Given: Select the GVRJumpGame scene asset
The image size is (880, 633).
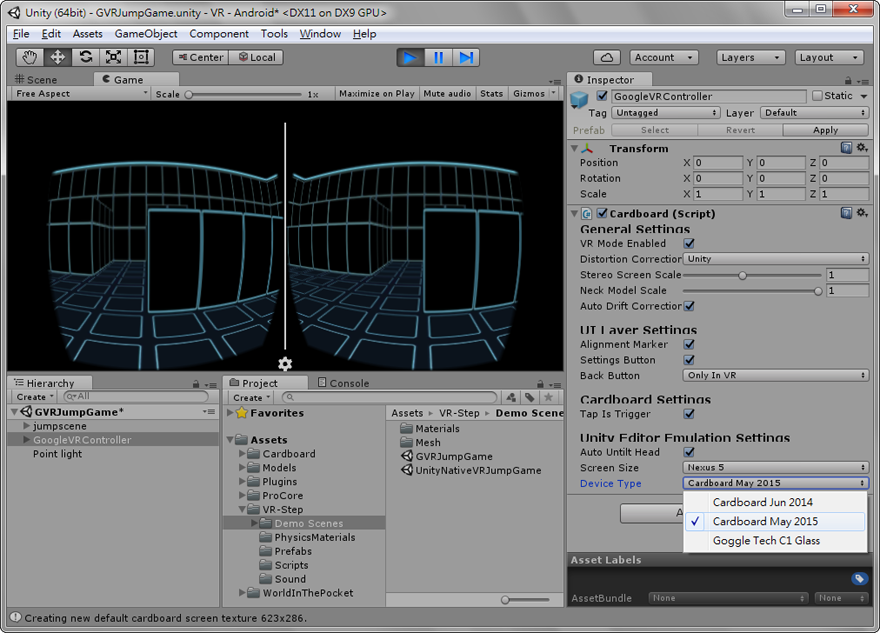Looking at the screenshot, I should [447, 456].
